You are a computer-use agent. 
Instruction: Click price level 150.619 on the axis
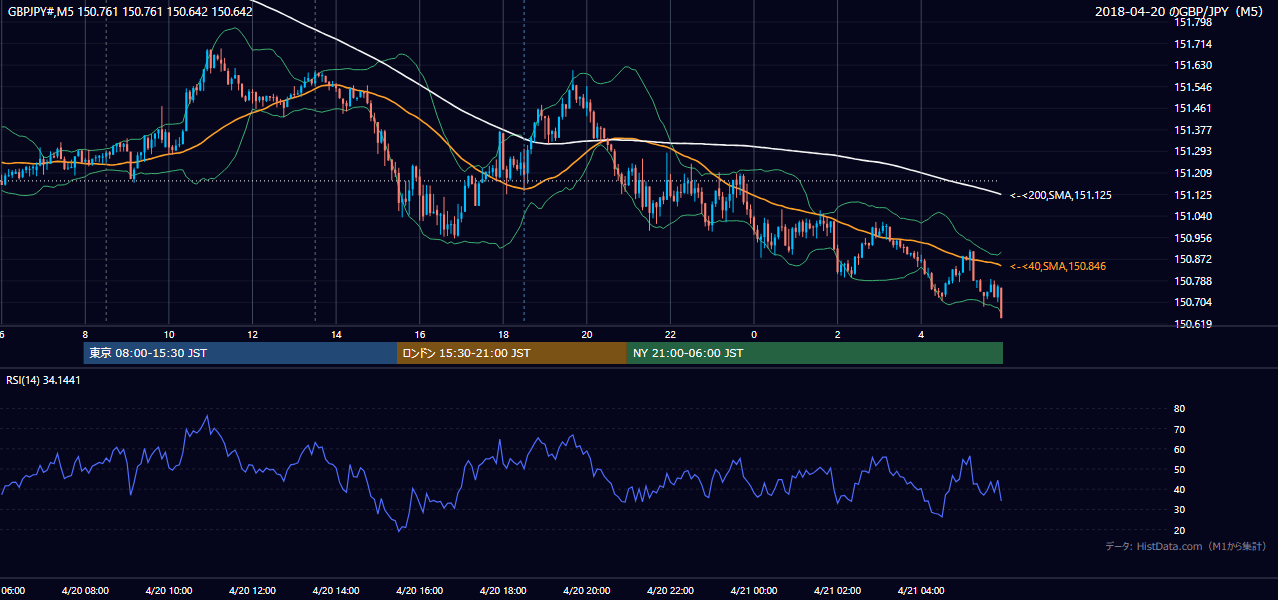coord(1192,324)
